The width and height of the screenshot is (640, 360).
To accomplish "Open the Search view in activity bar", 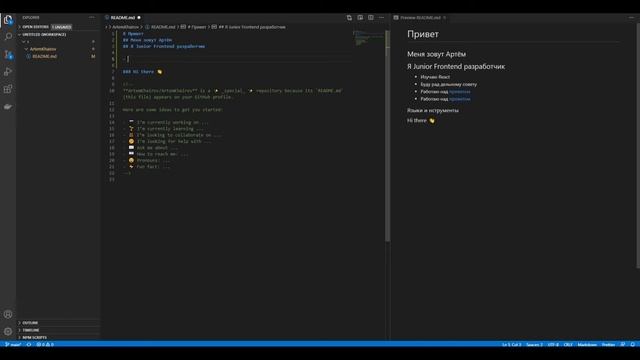I will pyautogui.click(x=8, y=37).
